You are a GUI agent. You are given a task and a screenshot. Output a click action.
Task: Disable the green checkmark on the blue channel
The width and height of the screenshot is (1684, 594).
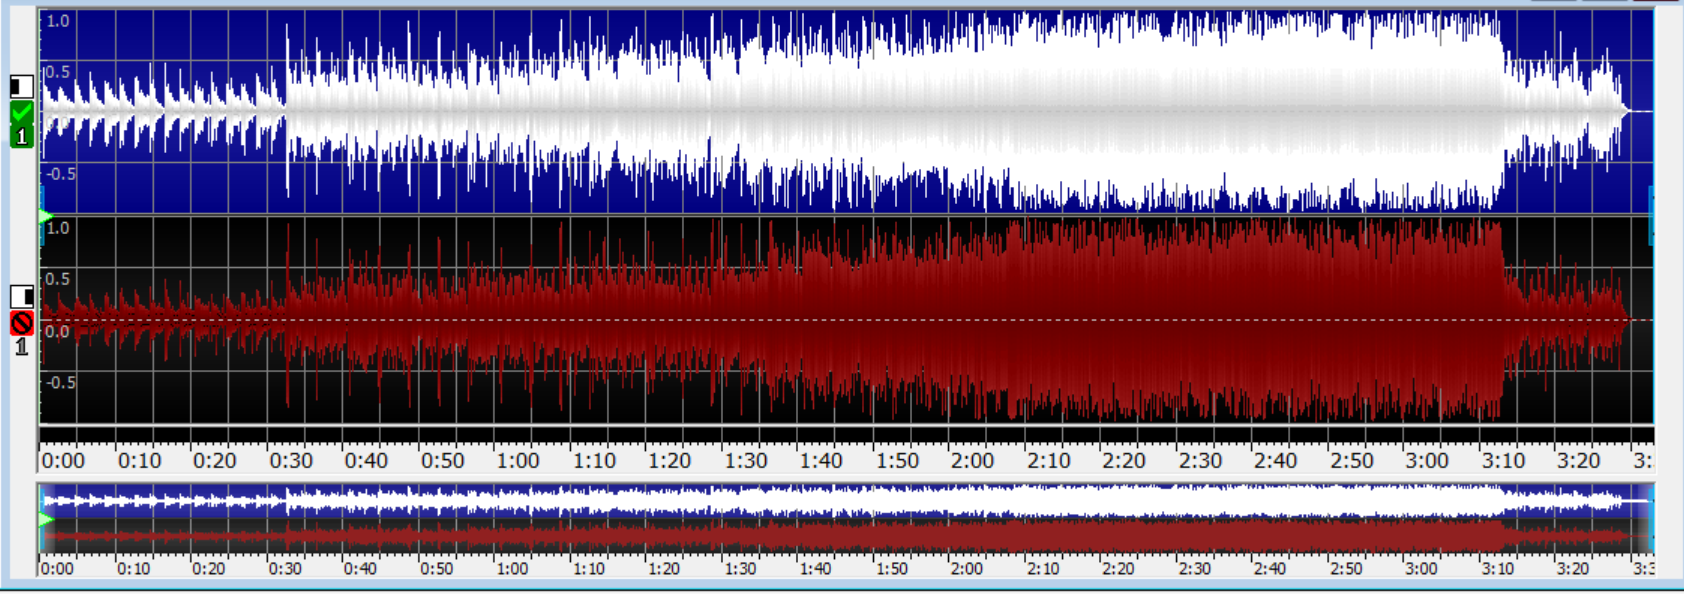pyautogui.click(x=21, y=112)
